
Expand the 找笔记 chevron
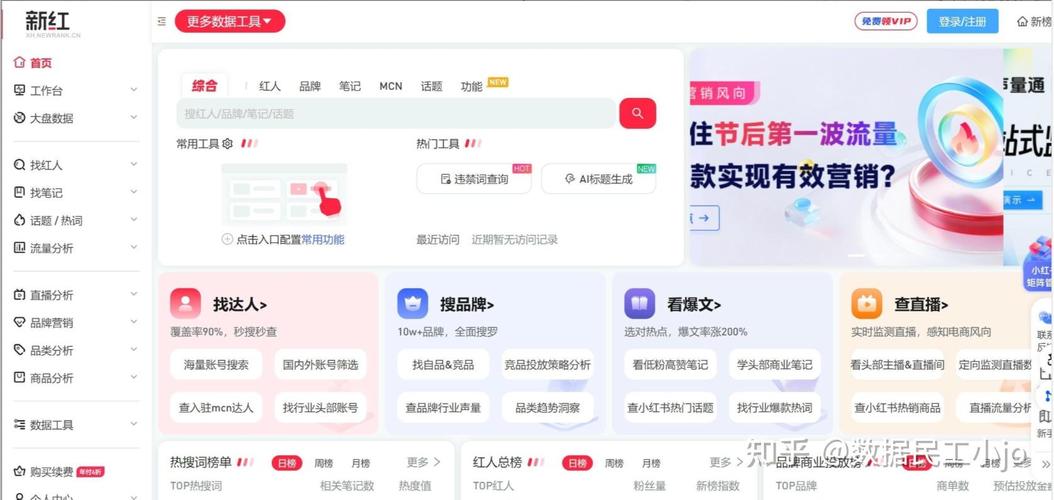point(133,192)
